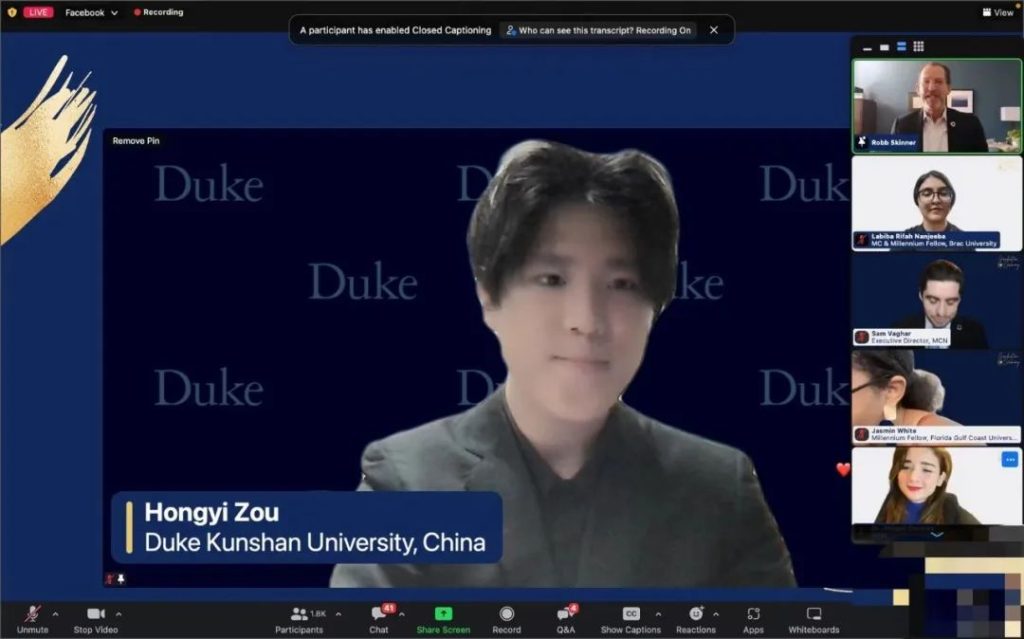Click "Who can see this transcript?" link

pos(598,30)
